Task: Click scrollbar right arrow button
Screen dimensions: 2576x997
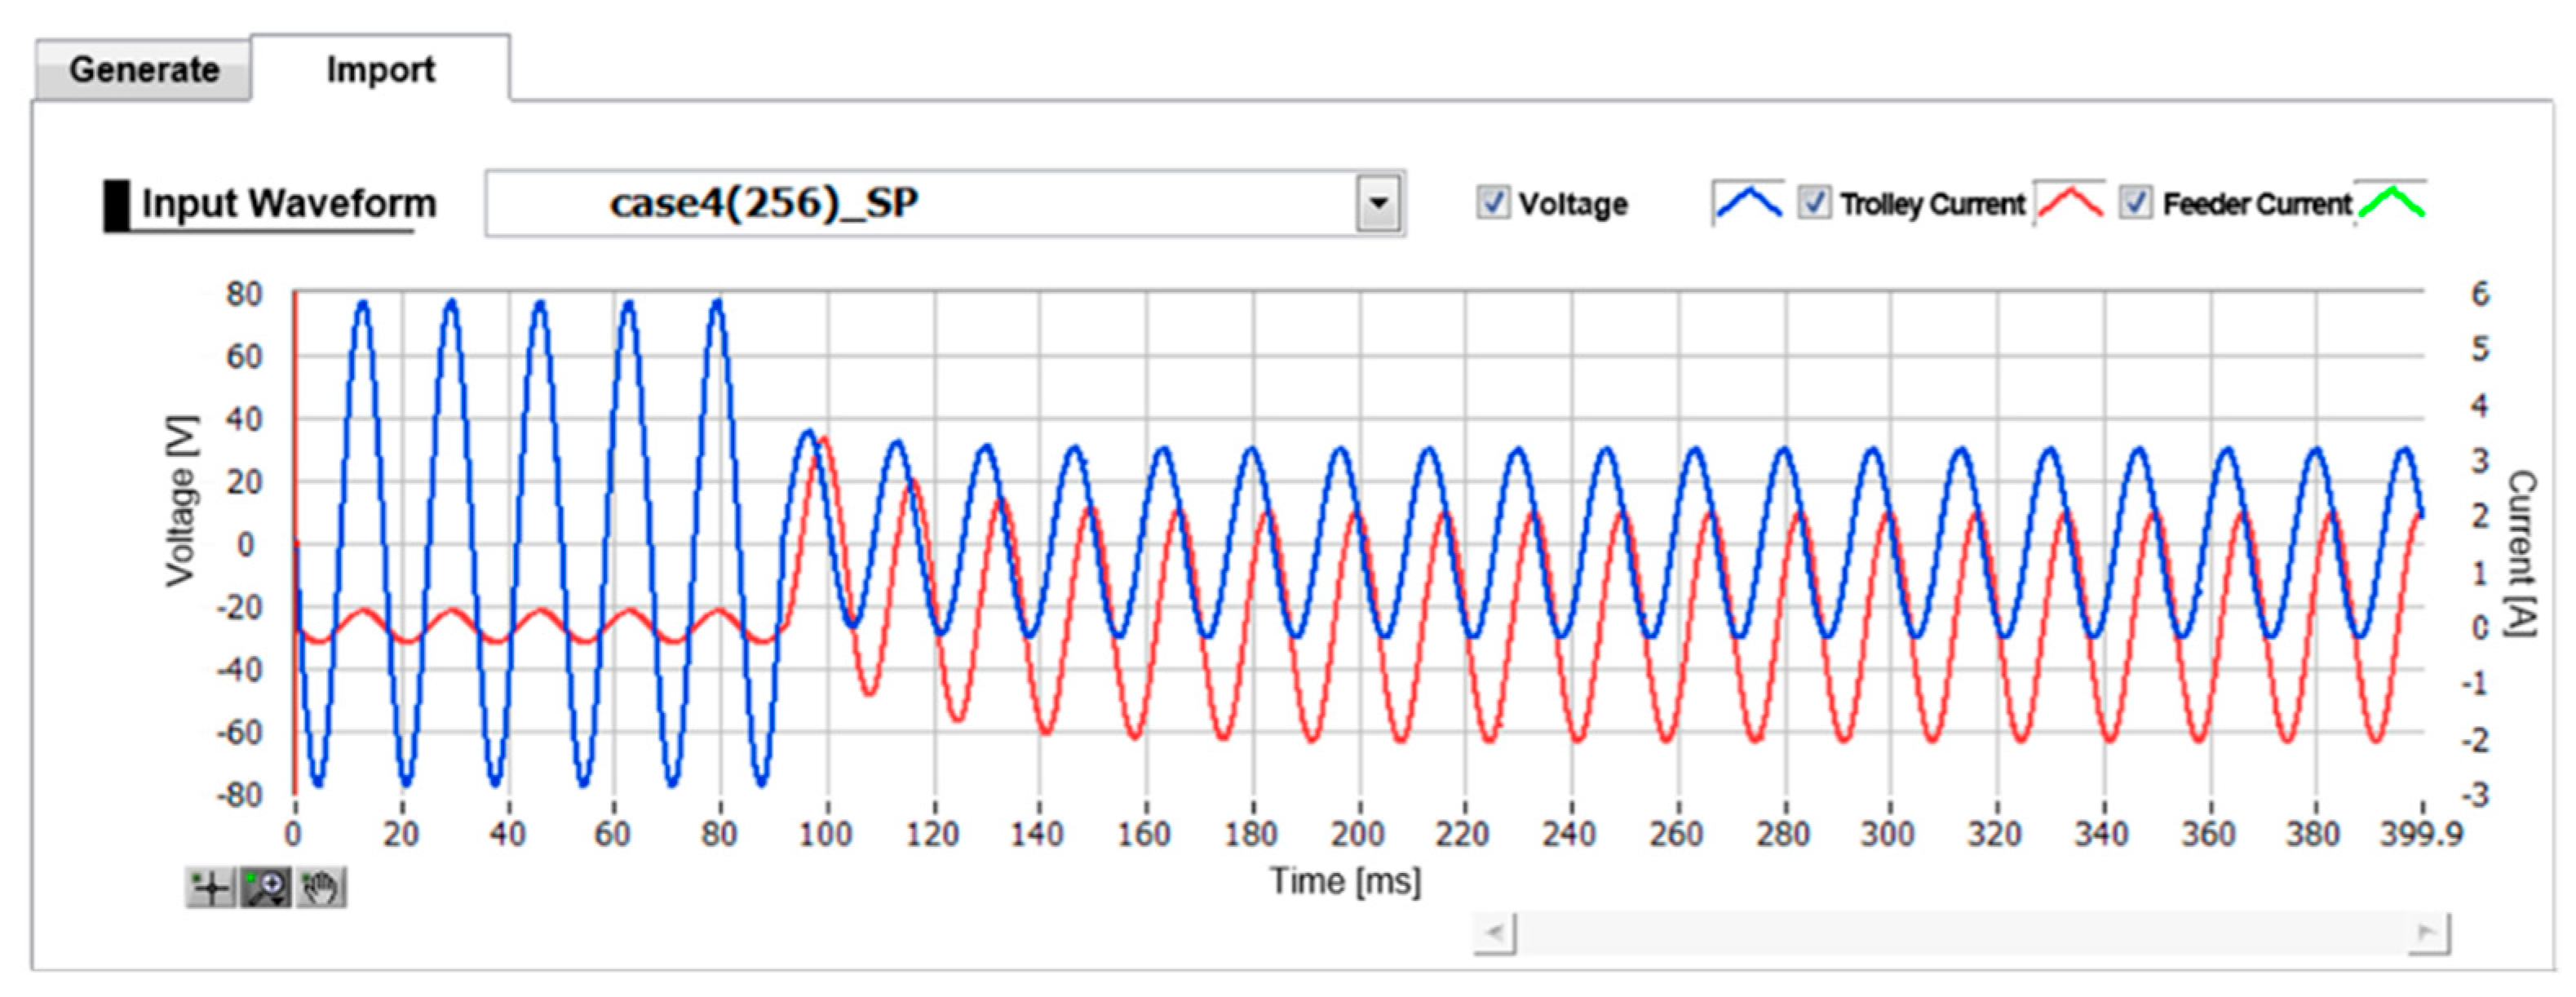Action: [x=2428, y=934]
